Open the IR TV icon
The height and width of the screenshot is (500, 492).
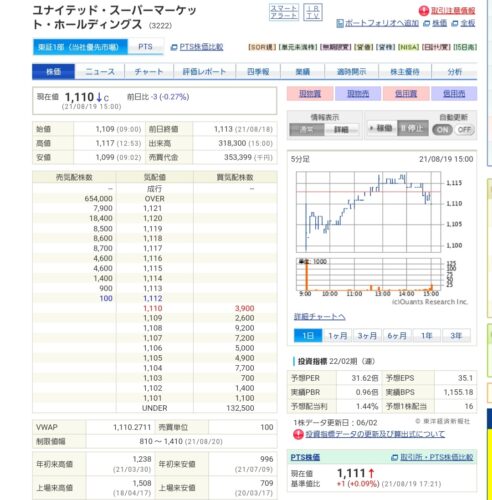coord(313,12)
